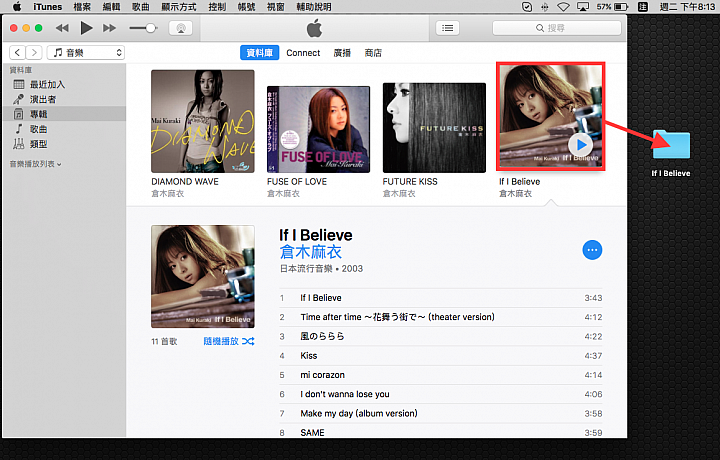
Task: Click the input method icon in menu bar
Action: [643, 7]
